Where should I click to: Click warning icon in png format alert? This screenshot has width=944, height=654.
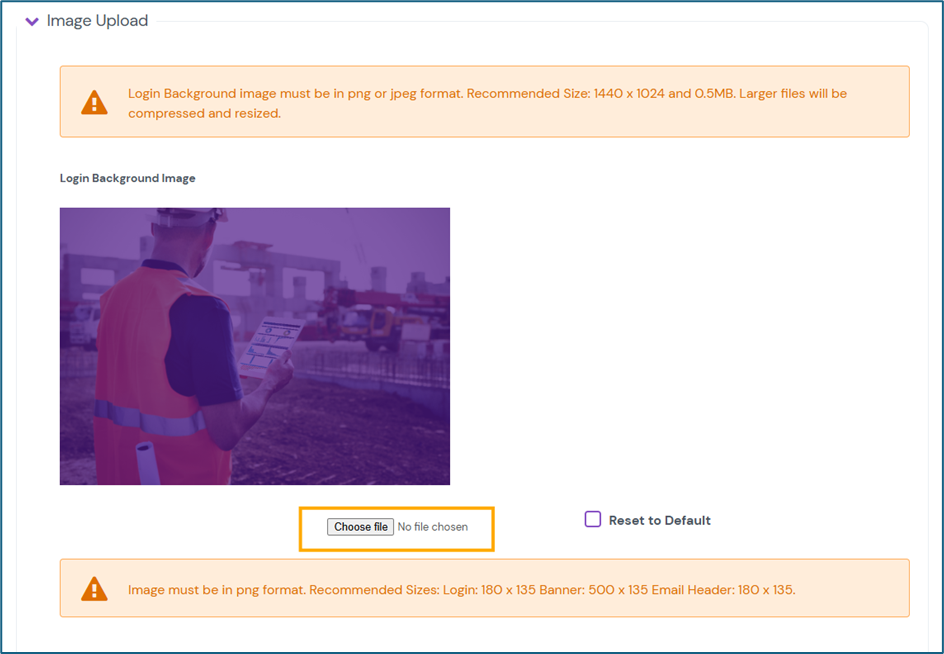94,589
